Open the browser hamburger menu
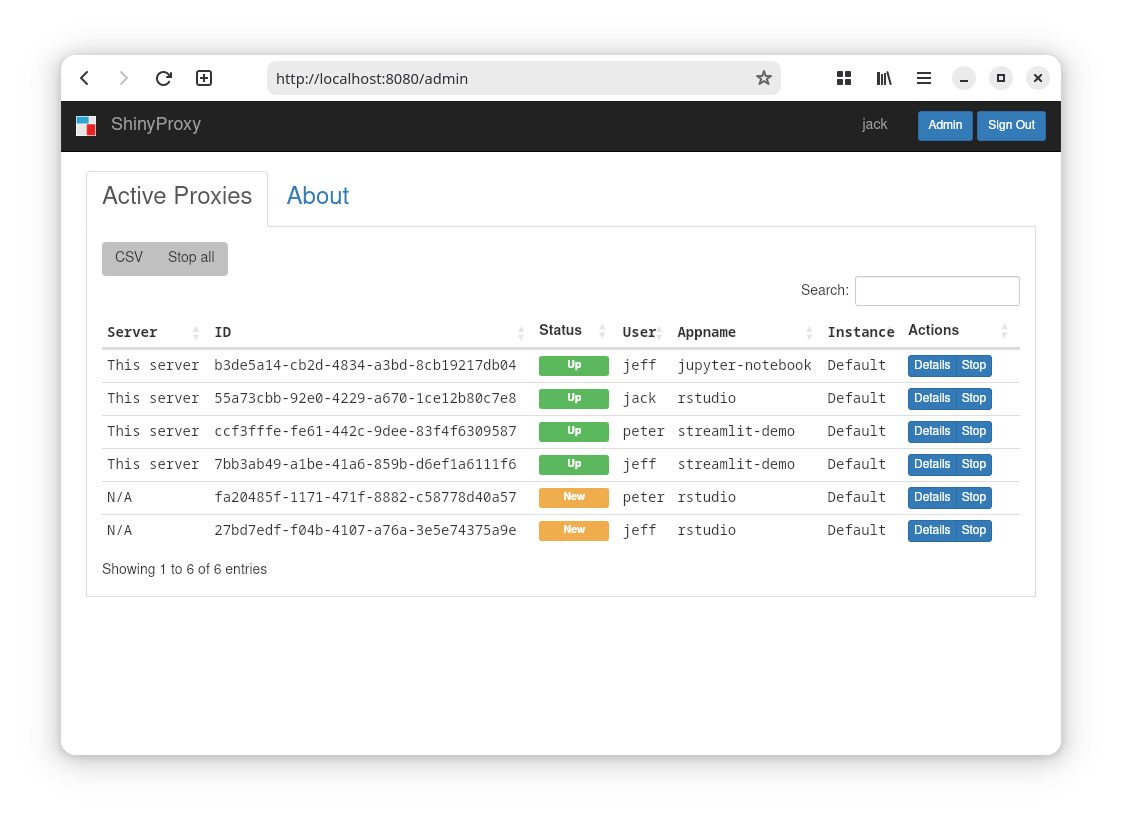The width and height of the screenshot is (1122, 822). tap(924, 78)
